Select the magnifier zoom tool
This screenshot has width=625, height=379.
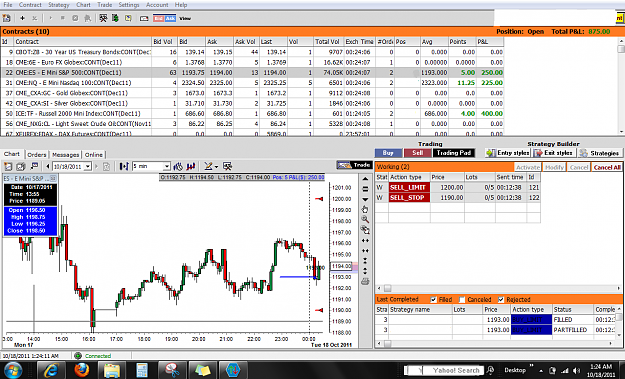click(x=365, y=220)
